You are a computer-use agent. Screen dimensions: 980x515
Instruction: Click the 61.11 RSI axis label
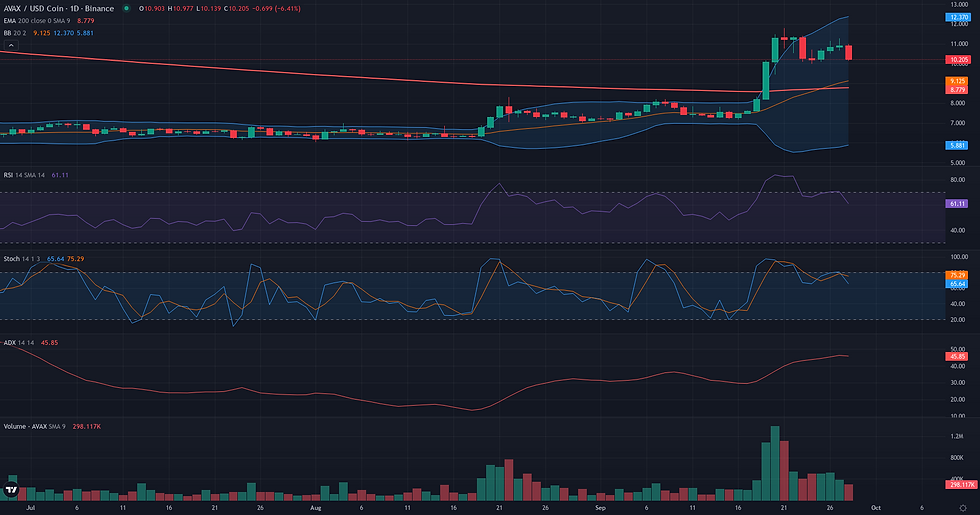click(x=957, y=204)
